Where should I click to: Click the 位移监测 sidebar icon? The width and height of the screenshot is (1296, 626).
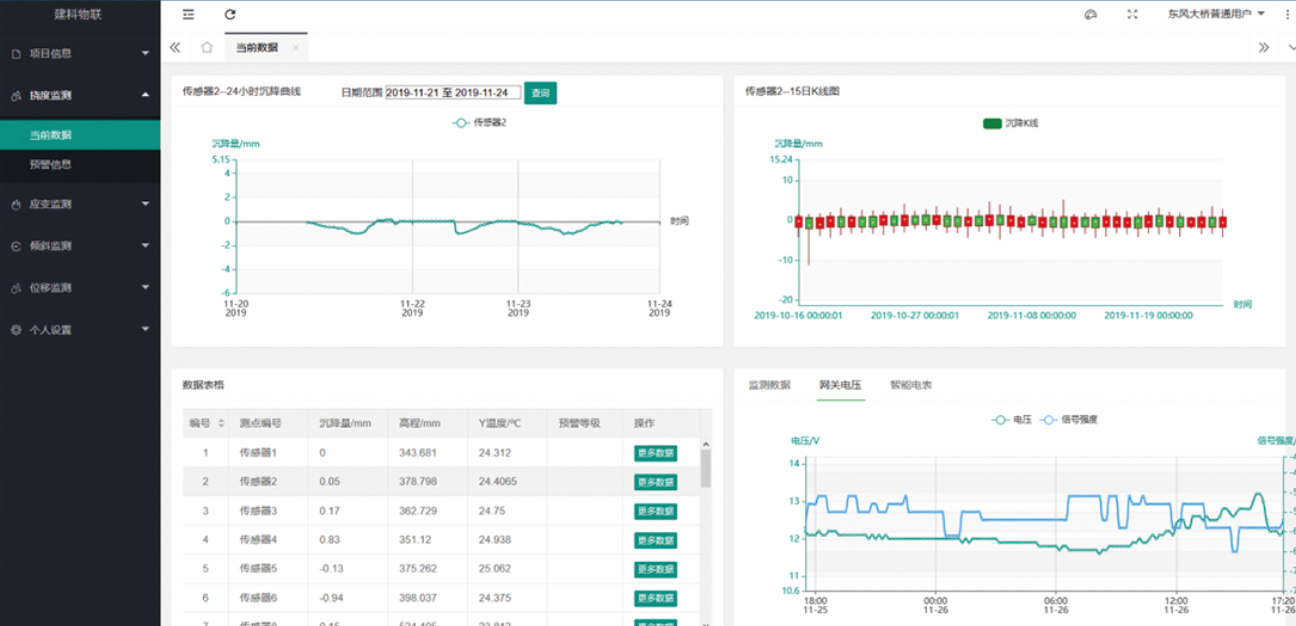[x=15, y=288]
